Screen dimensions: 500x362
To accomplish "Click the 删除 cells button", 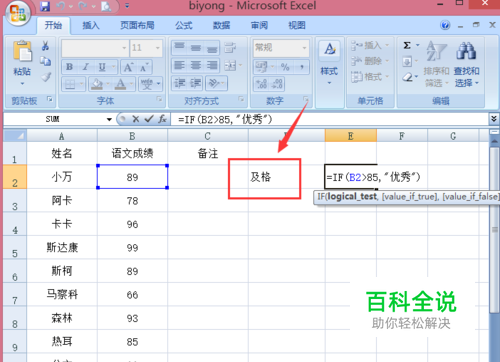I will pyautogui.click(x=370, y=61).
